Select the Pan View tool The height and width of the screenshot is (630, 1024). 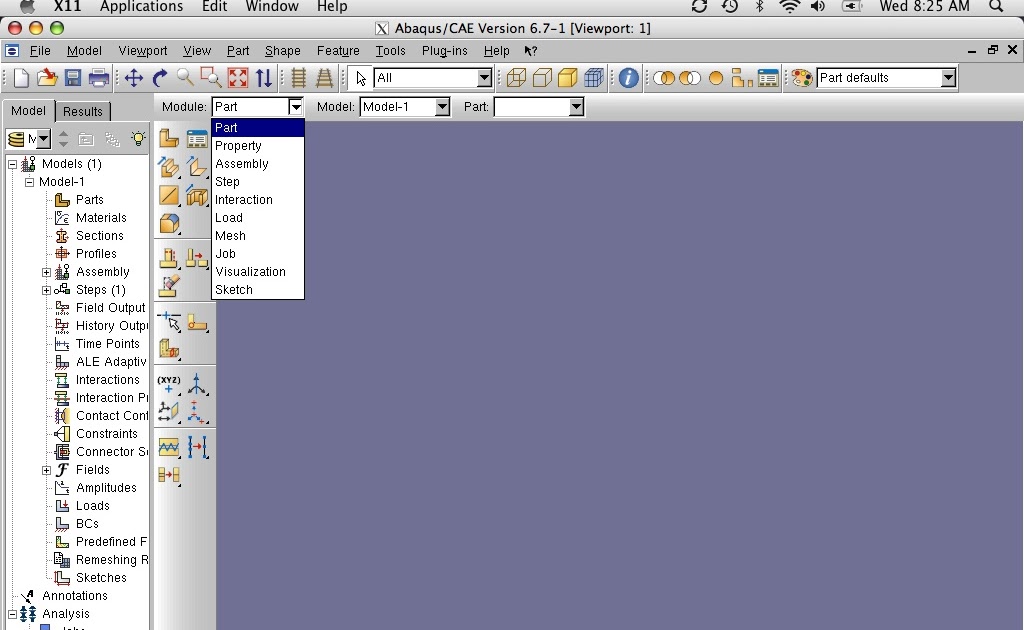click(134, 77)
